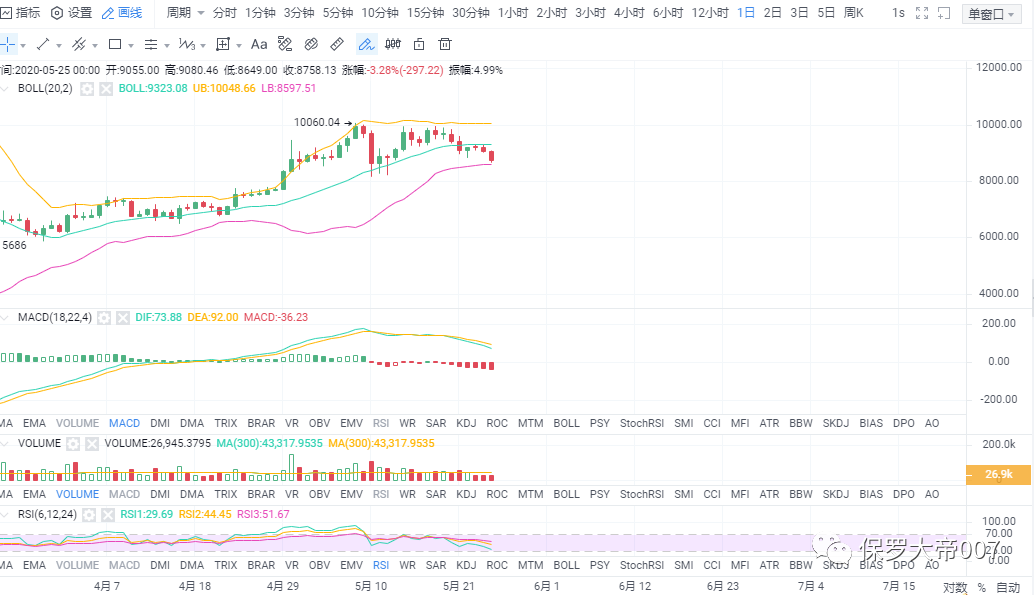The height and width of the screenshot is (595, 1034).
Task: Click the lock drawings icon
Action: [419, 44]
